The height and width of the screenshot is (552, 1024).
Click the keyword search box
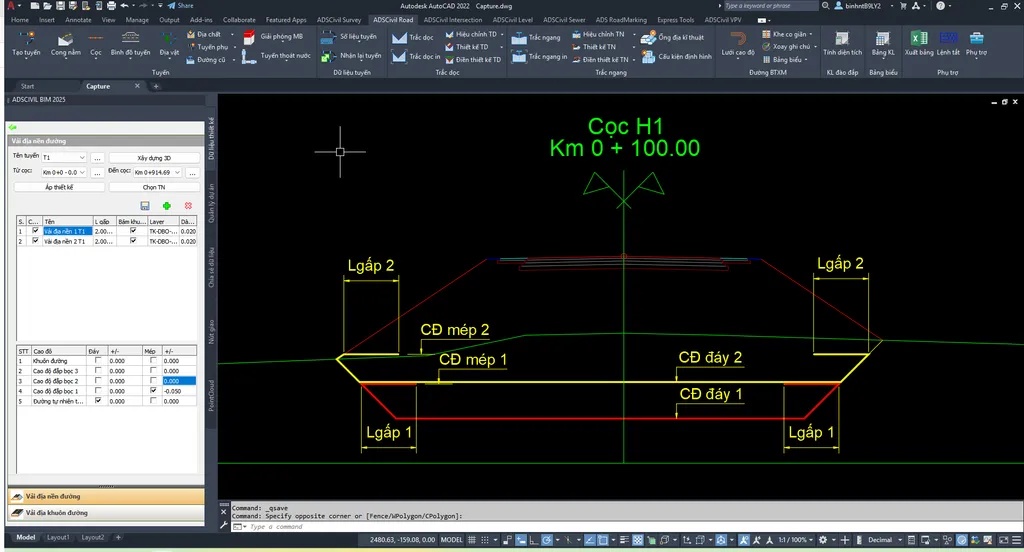(x=771, y=6)
